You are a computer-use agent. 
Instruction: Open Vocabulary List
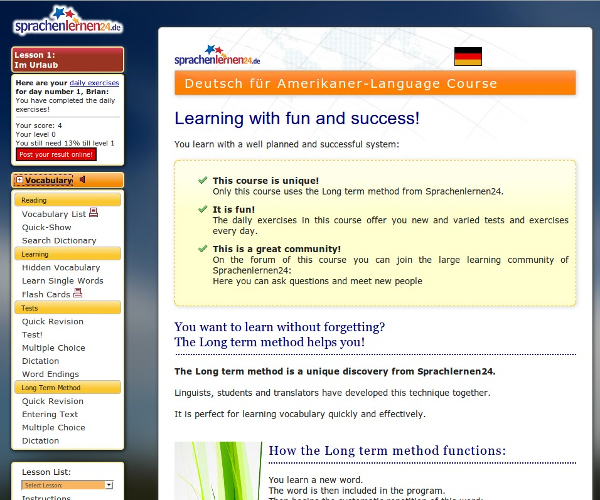(x=54, y=214)
